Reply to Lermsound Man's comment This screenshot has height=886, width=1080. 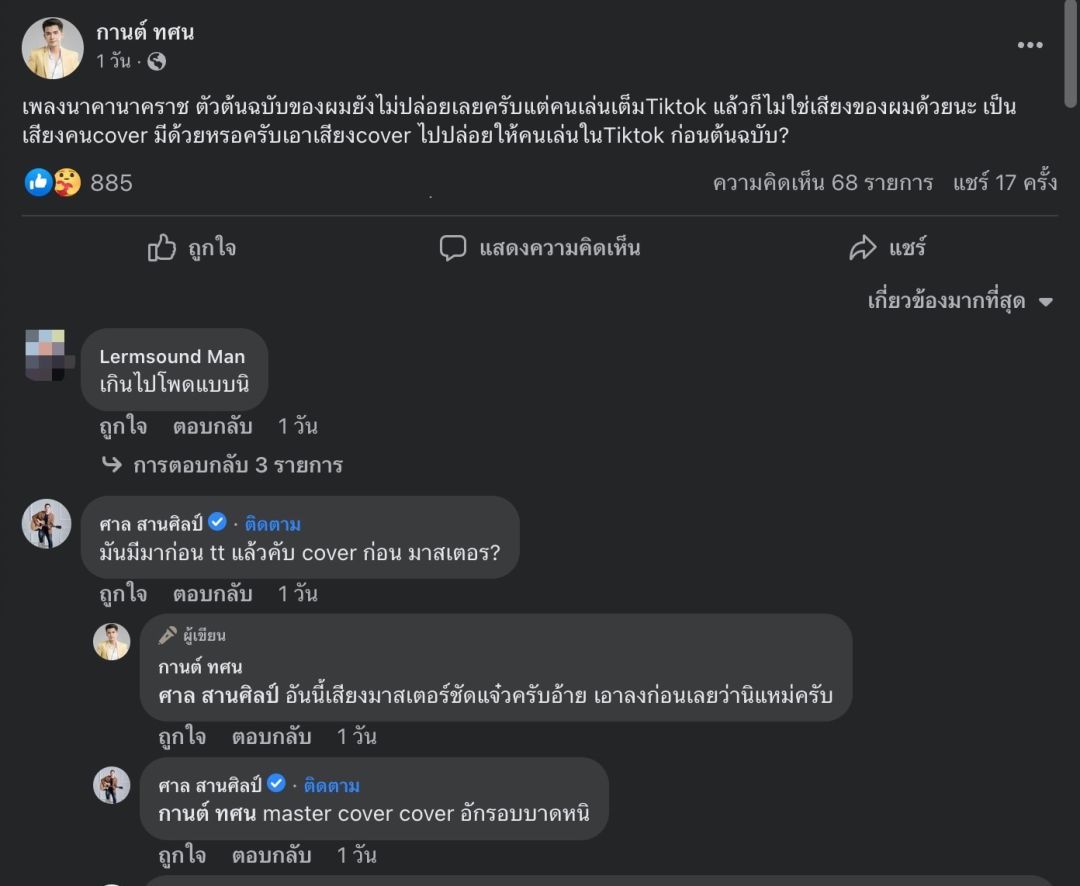(212, 427)
